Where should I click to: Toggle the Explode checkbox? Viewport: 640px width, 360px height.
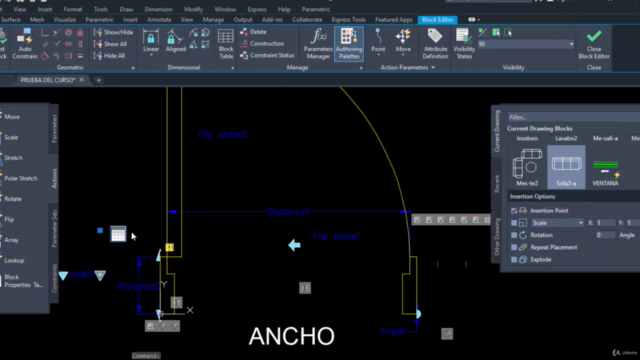pos(514,260)
